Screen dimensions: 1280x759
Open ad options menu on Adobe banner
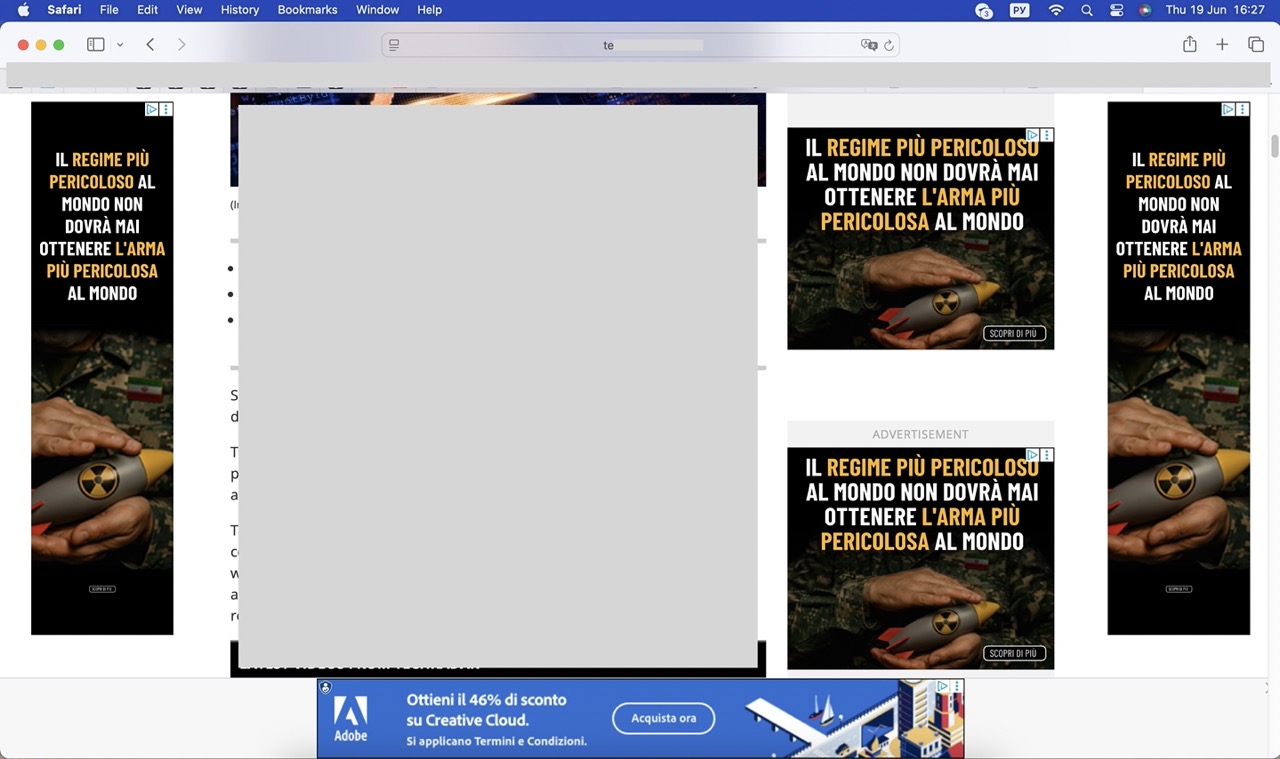click(x=957, y=686)
